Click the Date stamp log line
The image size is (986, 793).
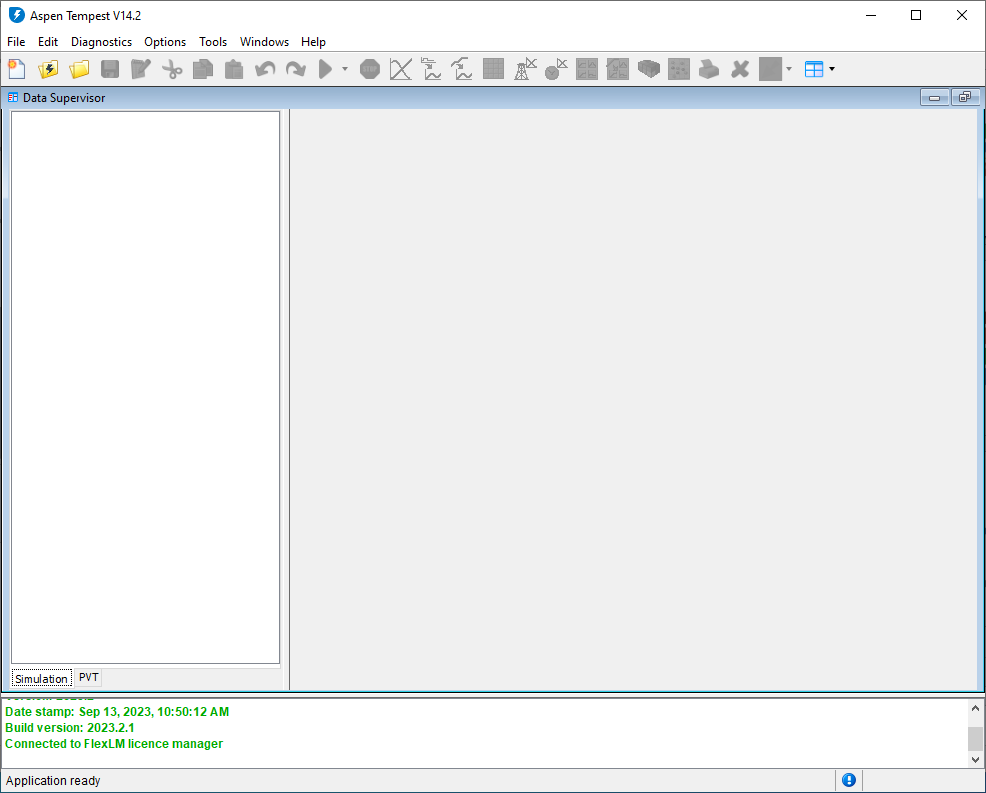pyautogui.click(x=117, y=712)
